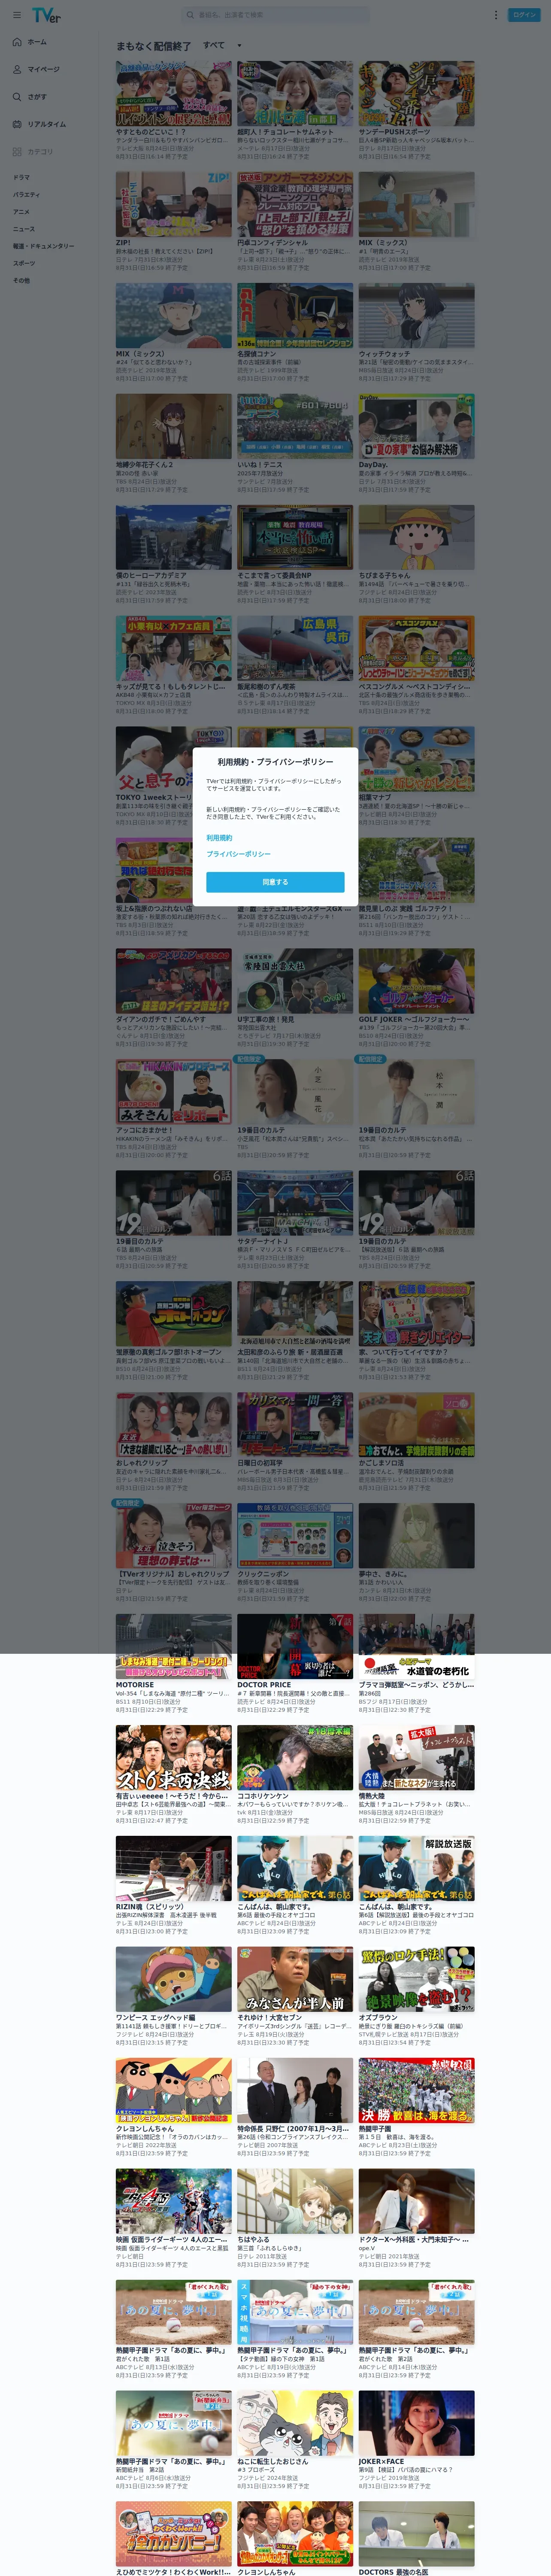Open さがす search page in sidebar

(37, 97)
